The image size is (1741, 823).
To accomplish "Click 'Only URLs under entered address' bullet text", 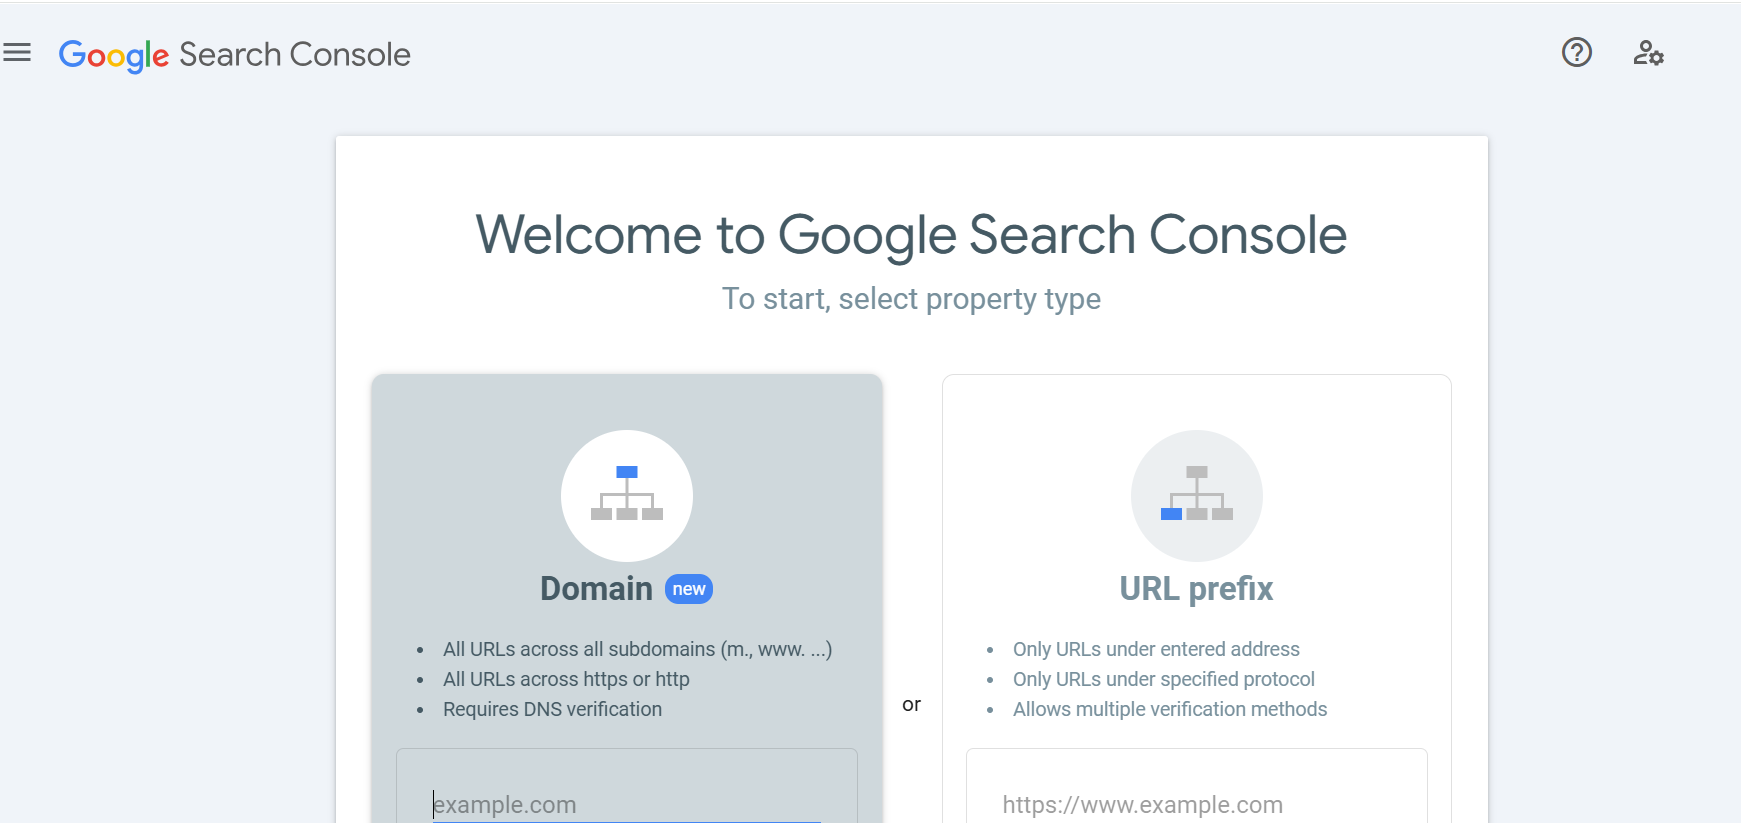I will tap(1156, 649).
